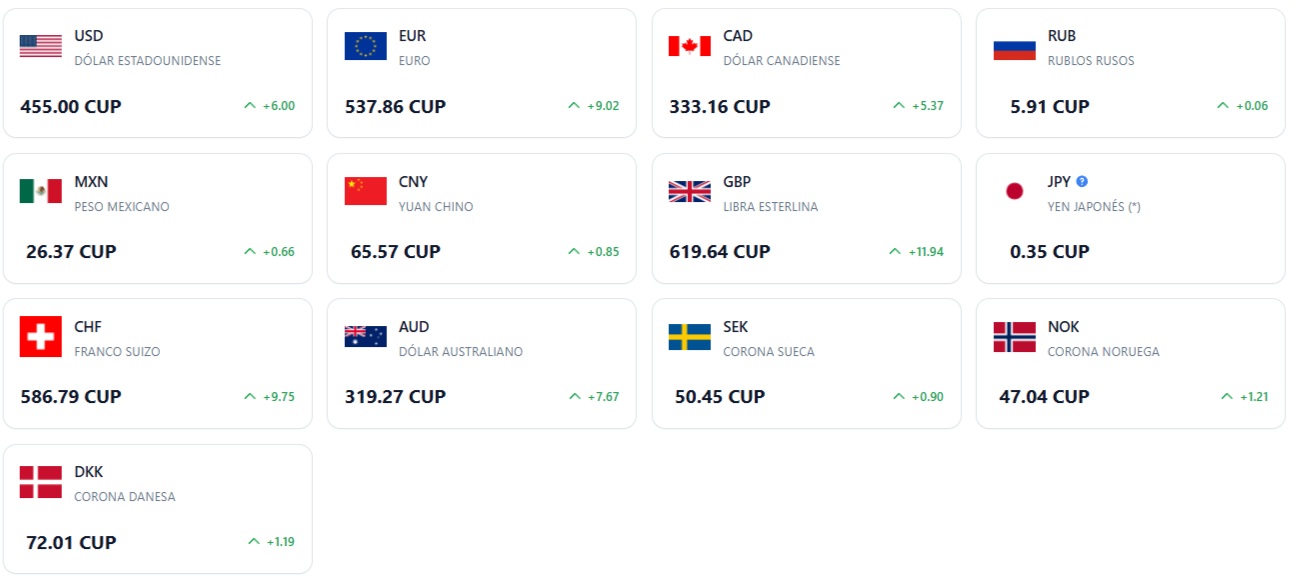Expand the GBP rate change chevron

pos(894,251)
